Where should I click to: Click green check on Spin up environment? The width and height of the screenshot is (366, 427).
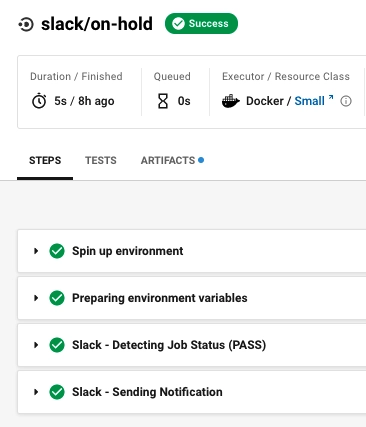tap(57, 251)
